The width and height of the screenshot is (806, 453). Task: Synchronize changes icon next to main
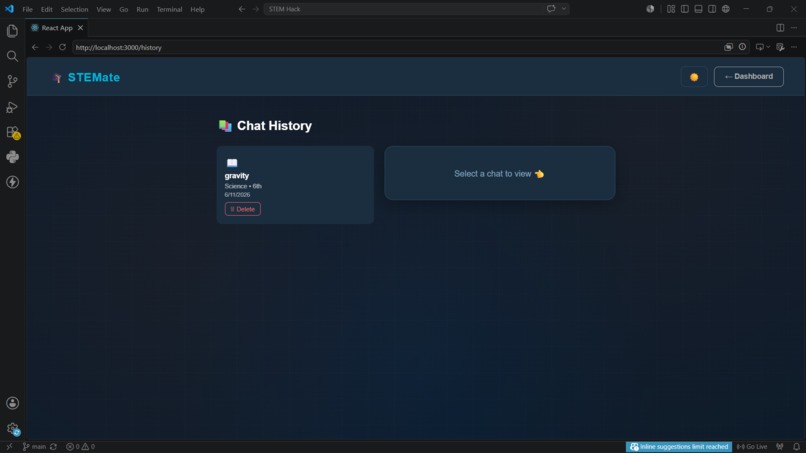pyautogui.click(x=53, y=447)
